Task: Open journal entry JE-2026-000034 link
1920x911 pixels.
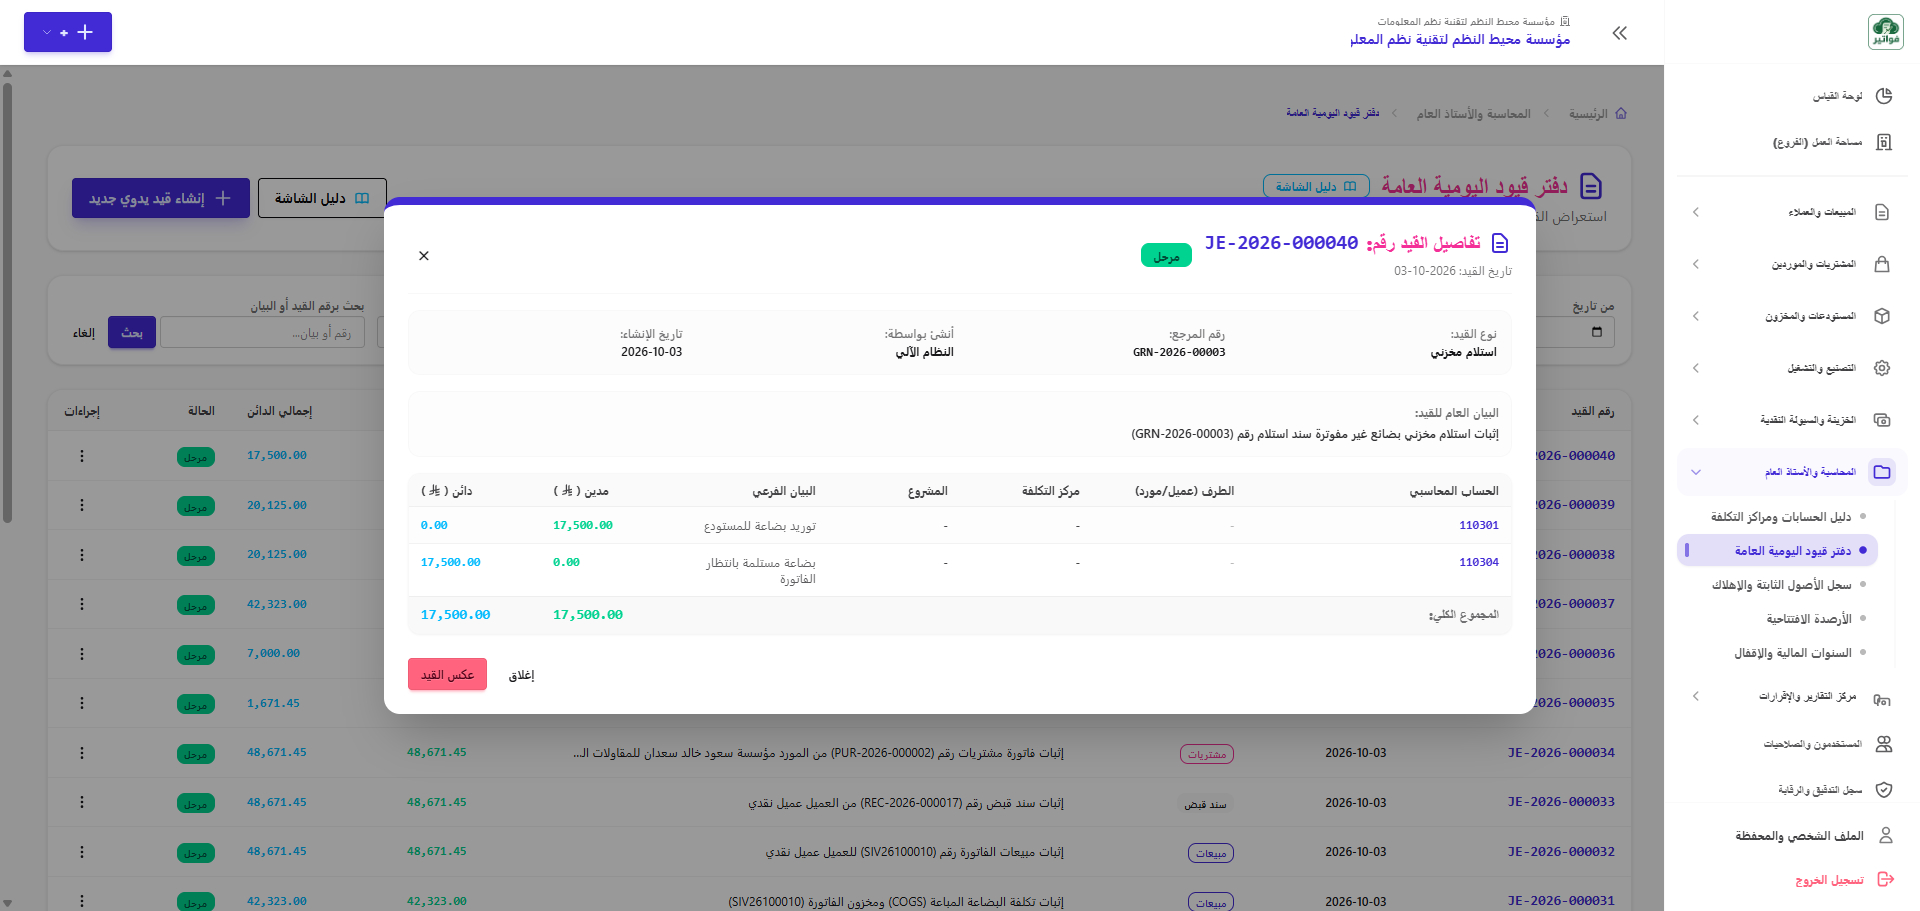Action: tap(1561, 752)
